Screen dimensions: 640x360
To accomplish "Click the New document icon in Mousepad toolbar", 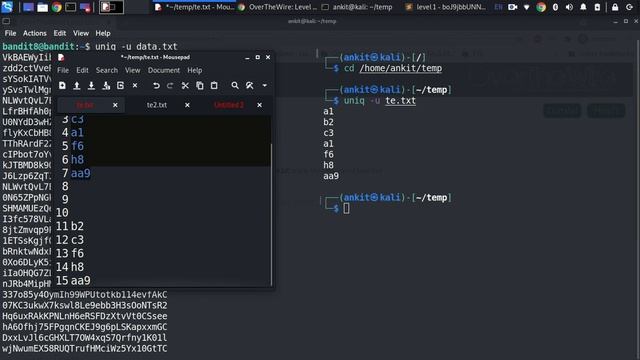I will pyautogui.click(x=62, y=85).
